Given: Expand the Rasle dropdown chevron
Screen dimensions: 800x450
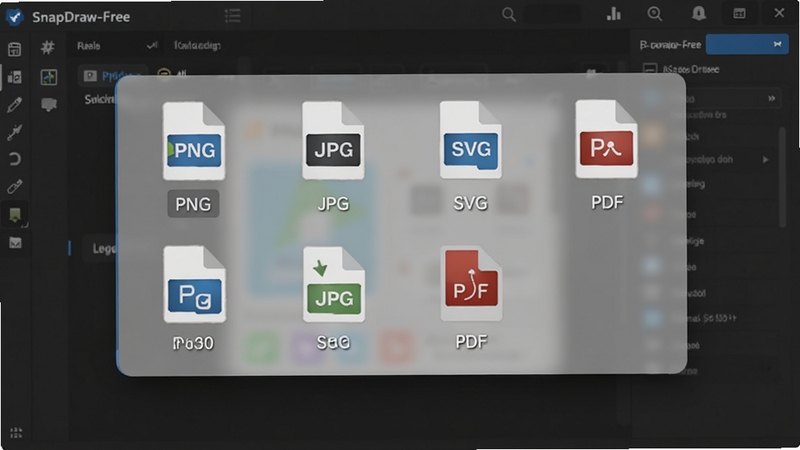Looking at the screenshot, I should pyautogui.click(x=152, y=46).
